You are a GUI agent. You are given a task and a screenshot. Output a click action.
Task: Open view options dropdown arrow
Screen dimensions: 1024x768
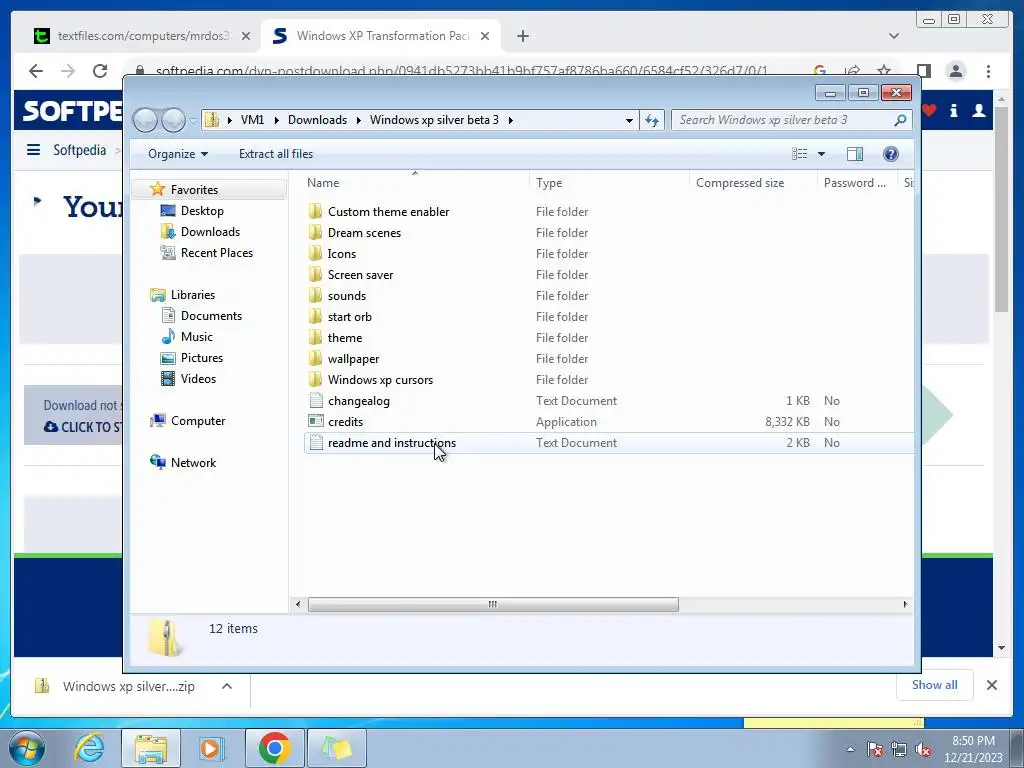coord(821,154)
